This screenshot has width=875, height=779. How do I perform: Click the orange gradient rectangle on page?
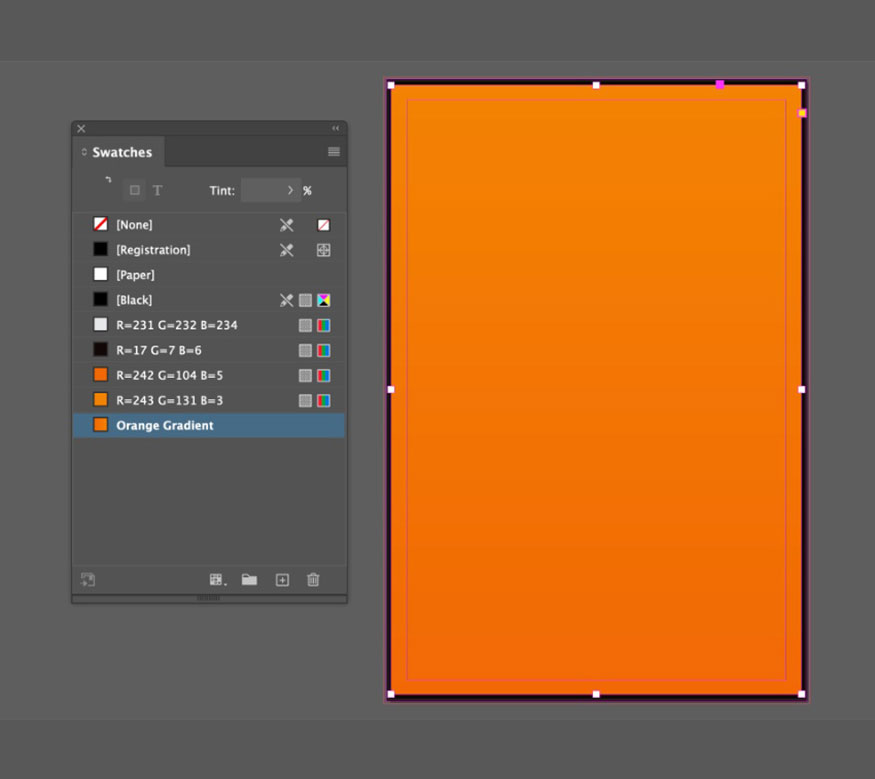tap(596, 390)
